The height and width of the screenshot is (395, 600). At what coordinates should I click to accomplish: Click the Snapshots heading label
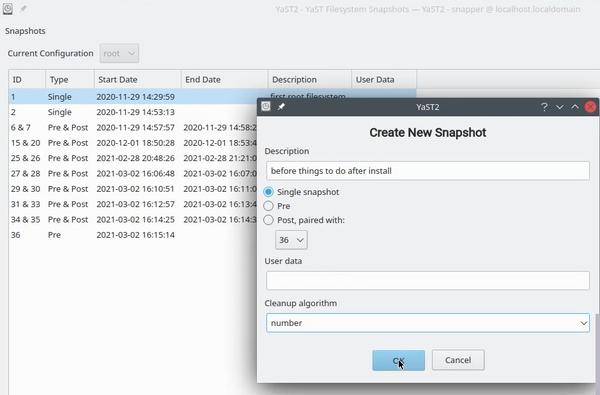coord(25,31)
